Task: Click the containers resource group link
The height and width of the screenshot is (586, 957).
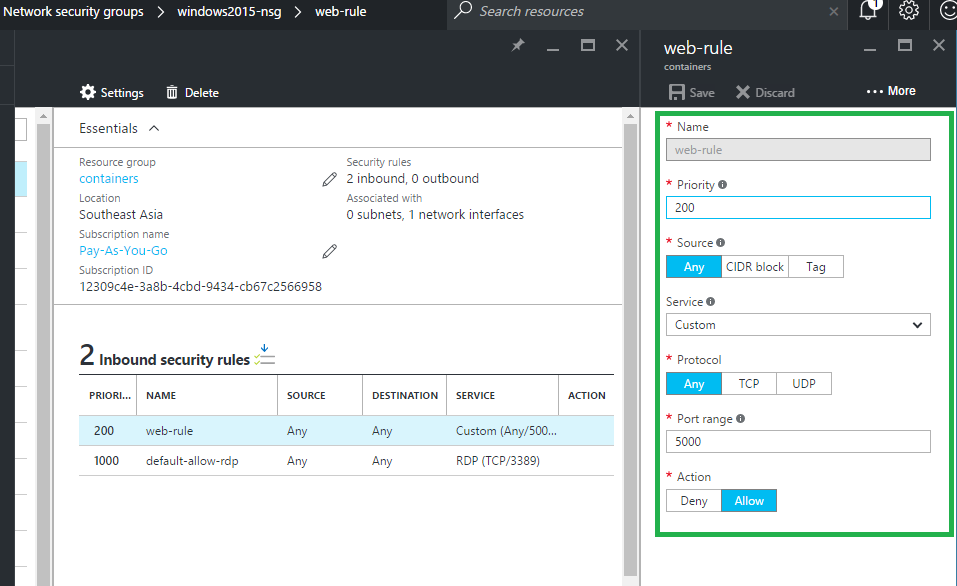Action: click(x=109, y=179)
